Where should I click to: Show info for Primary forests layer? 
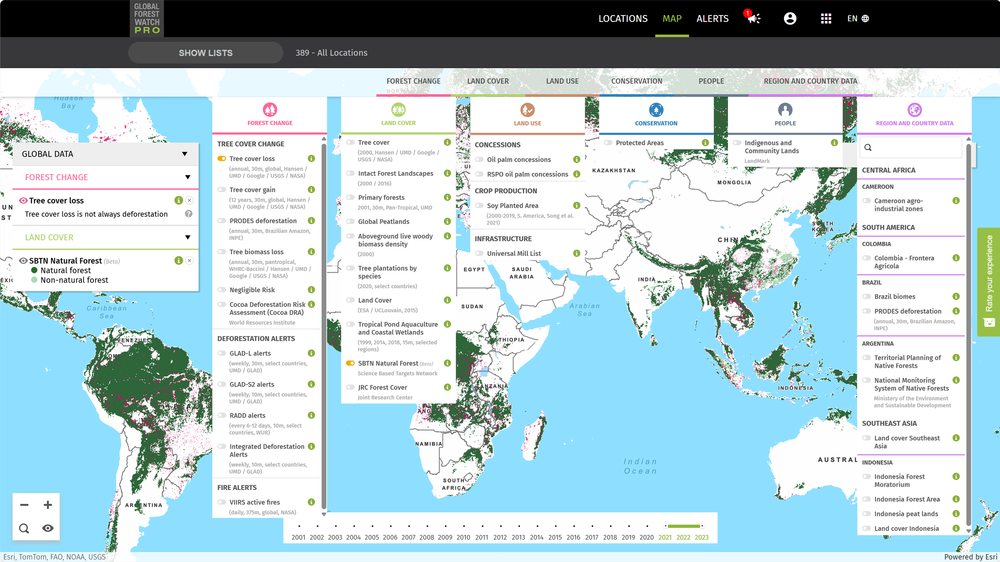447,198
